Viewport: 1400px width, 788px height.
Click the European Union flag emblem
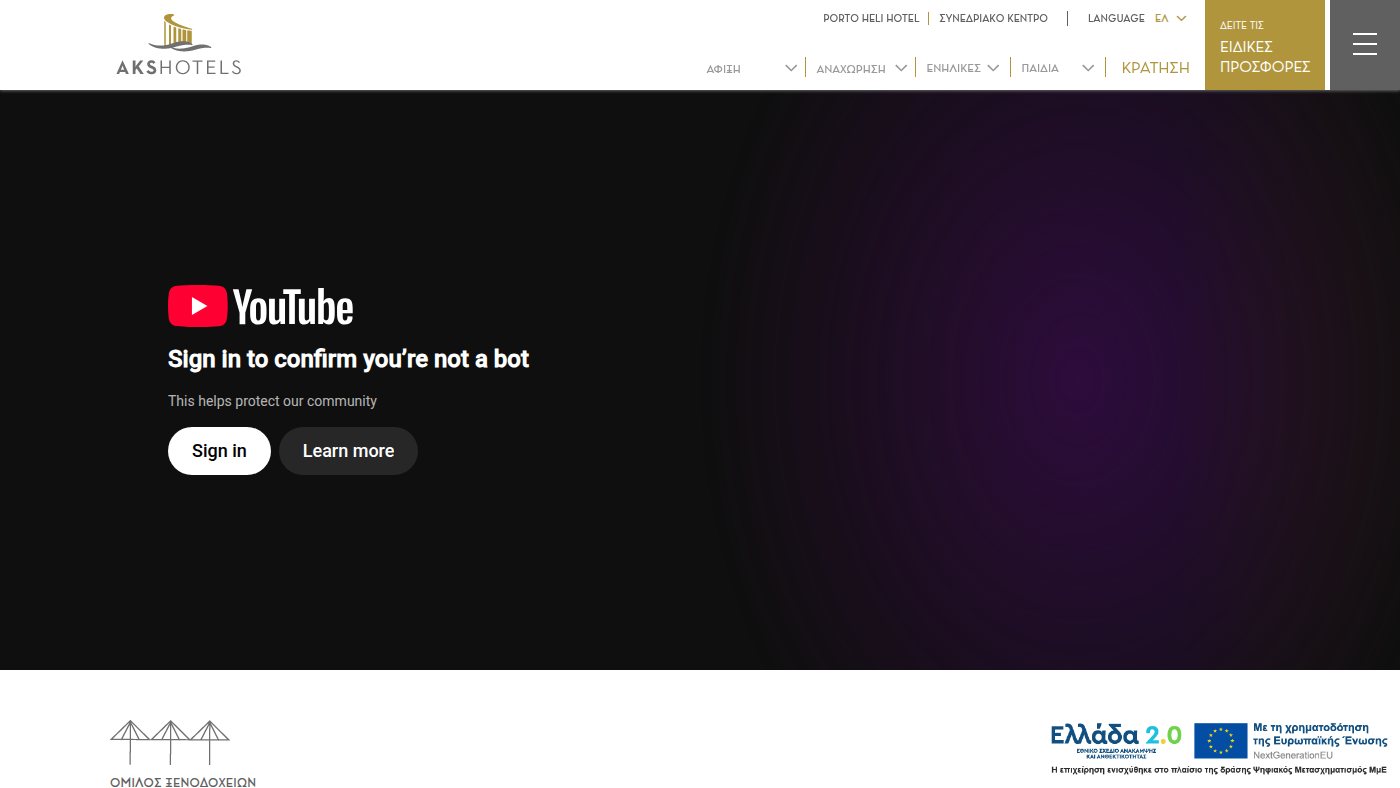pyautogui.click(x=1220, y=741)
